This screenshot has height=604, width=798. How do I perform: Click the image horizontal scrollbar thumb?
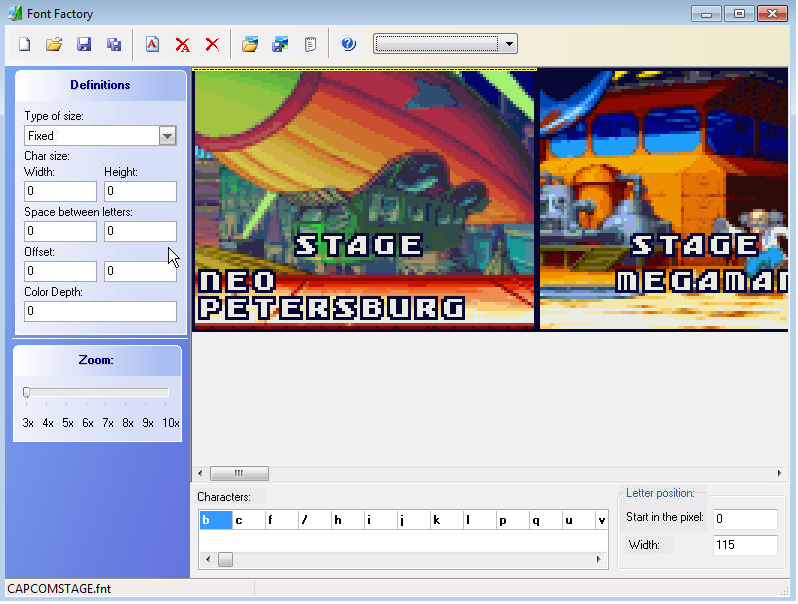(x=239, y=474)
